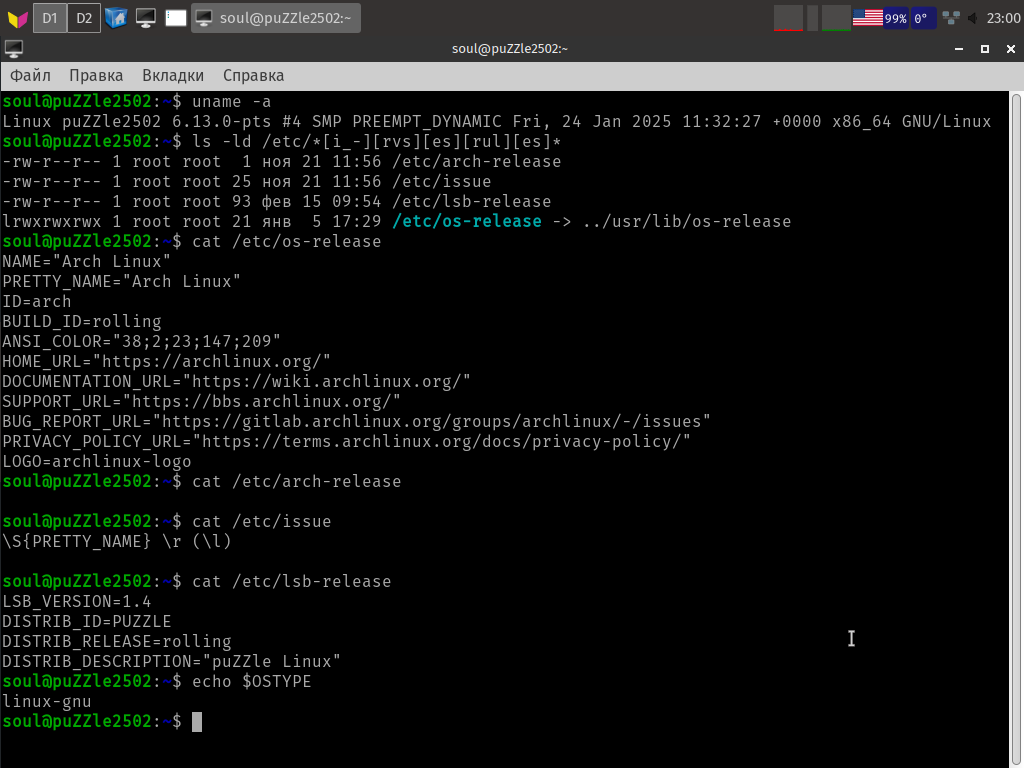
Task: Switch keyboard layout via US flag
Action: click(868, 18)
